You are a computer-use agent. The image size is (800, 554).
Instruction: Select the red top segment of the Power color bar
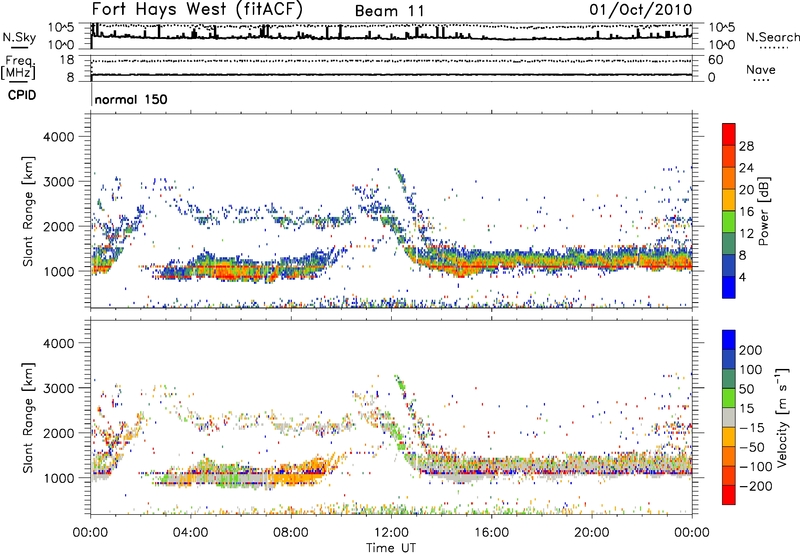[x=729, y=134]
